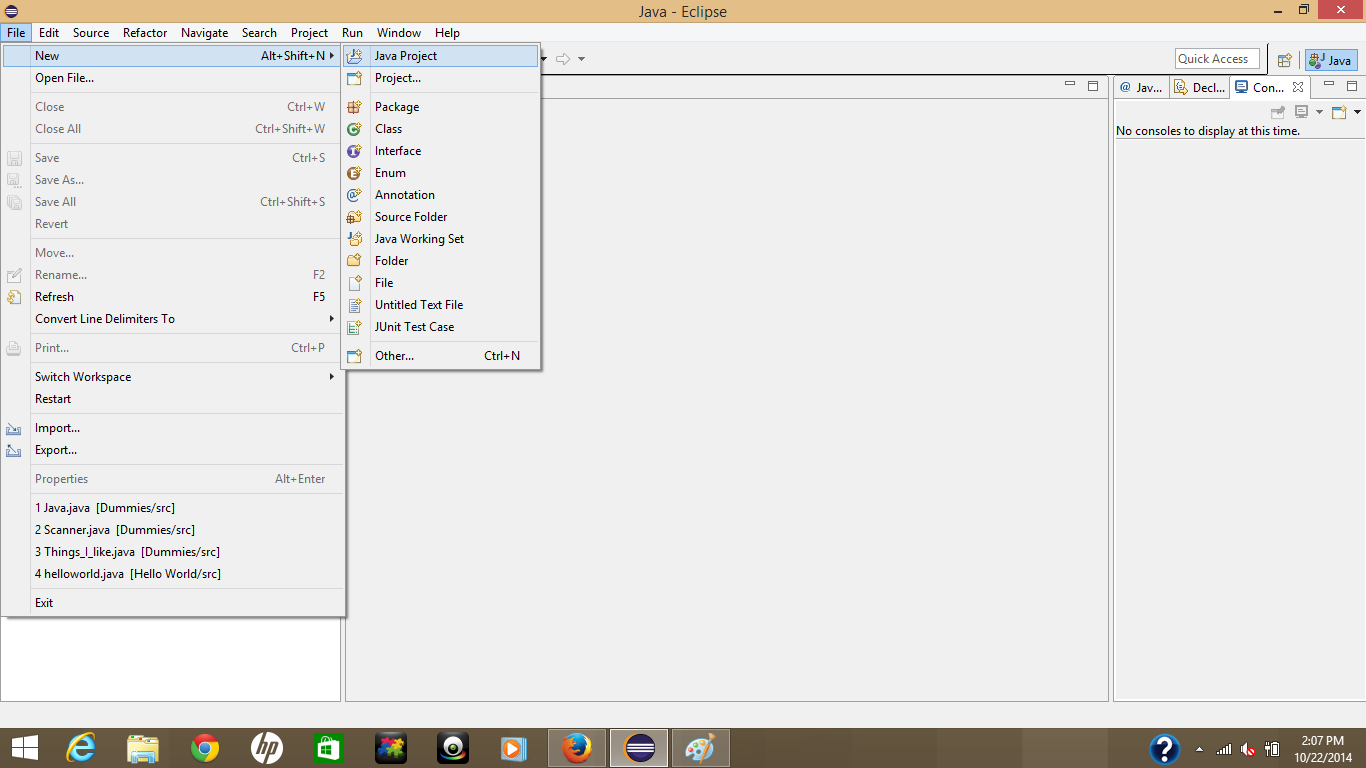Open the Edit menu
Screen dimensions: 1366x768
click(x=49, y=33)
